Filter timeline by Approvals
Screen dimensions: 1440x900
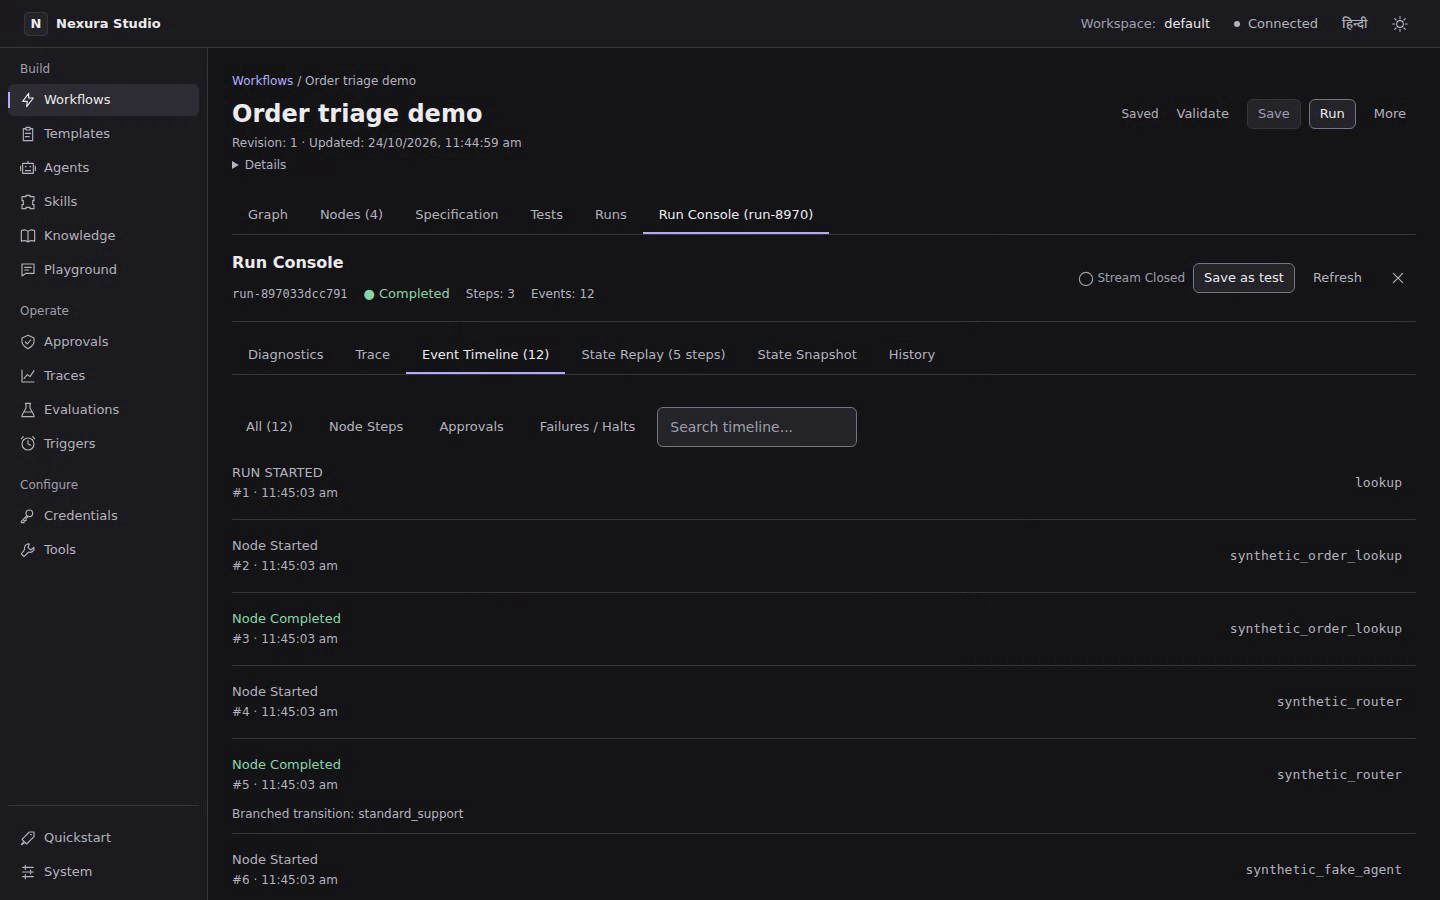click(471, 427)
